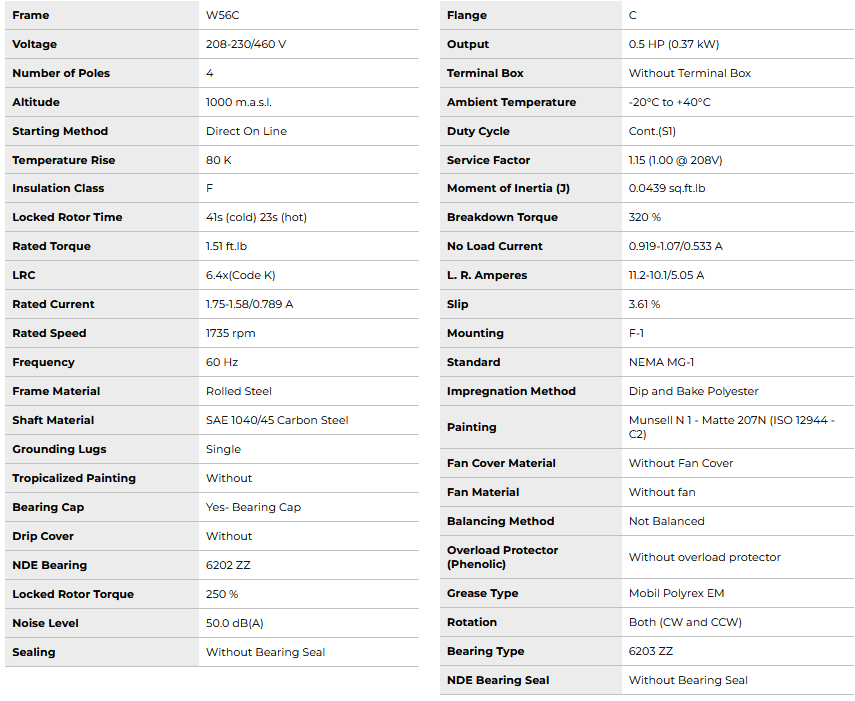The height and width of the screenshot is (701, 855).
Task: Select the voltage value 208-230/460 V
Action: [x=246, y=44]
